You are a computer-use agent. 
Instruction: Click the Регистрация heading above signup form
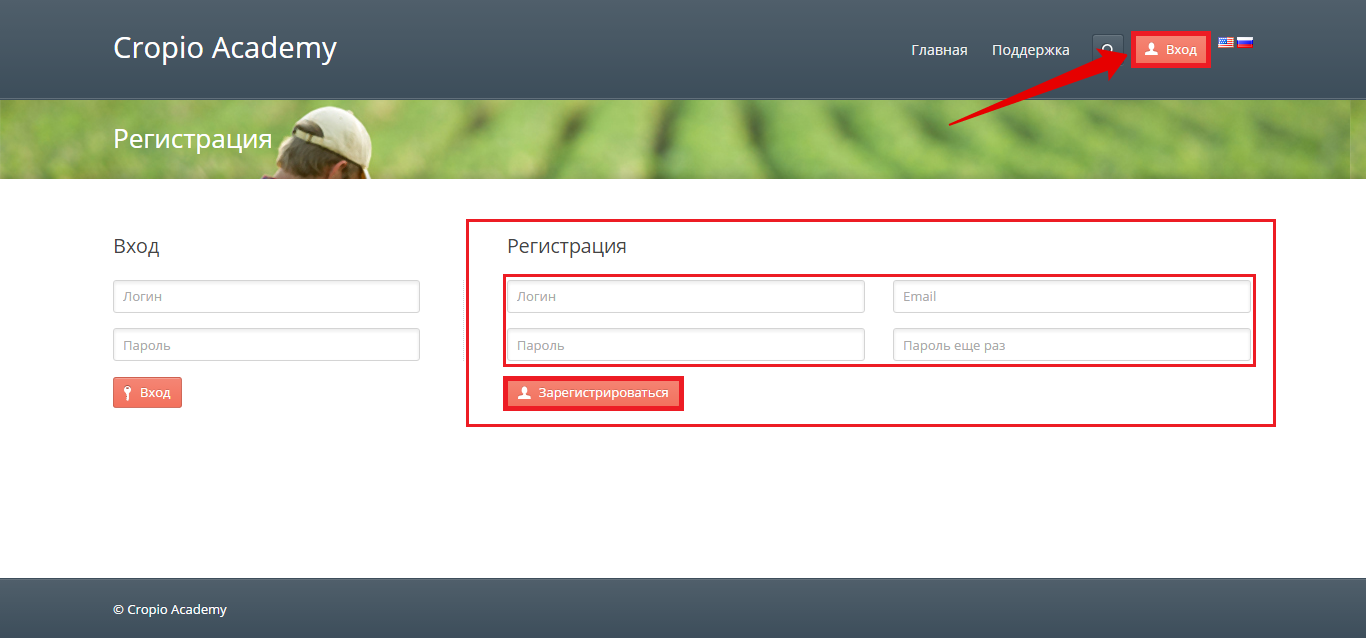click(567, 246)
